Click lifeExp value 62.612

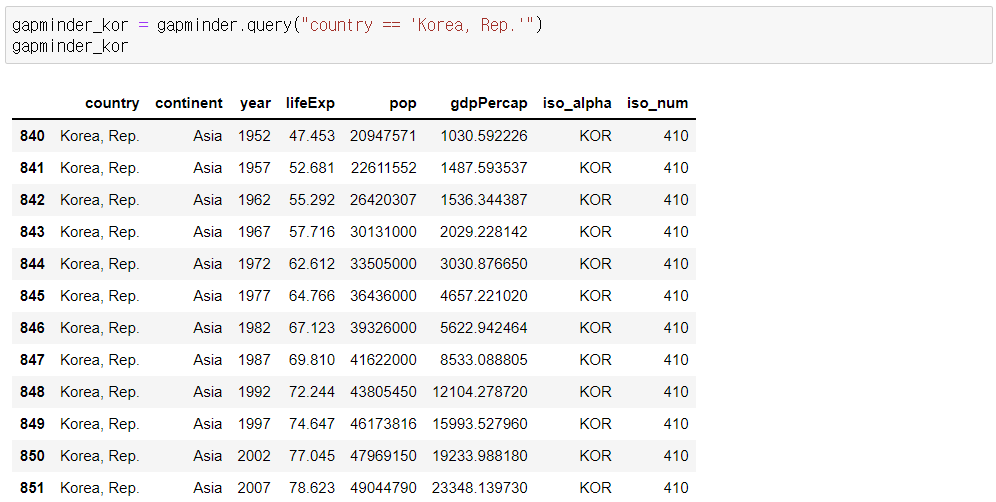312,264
